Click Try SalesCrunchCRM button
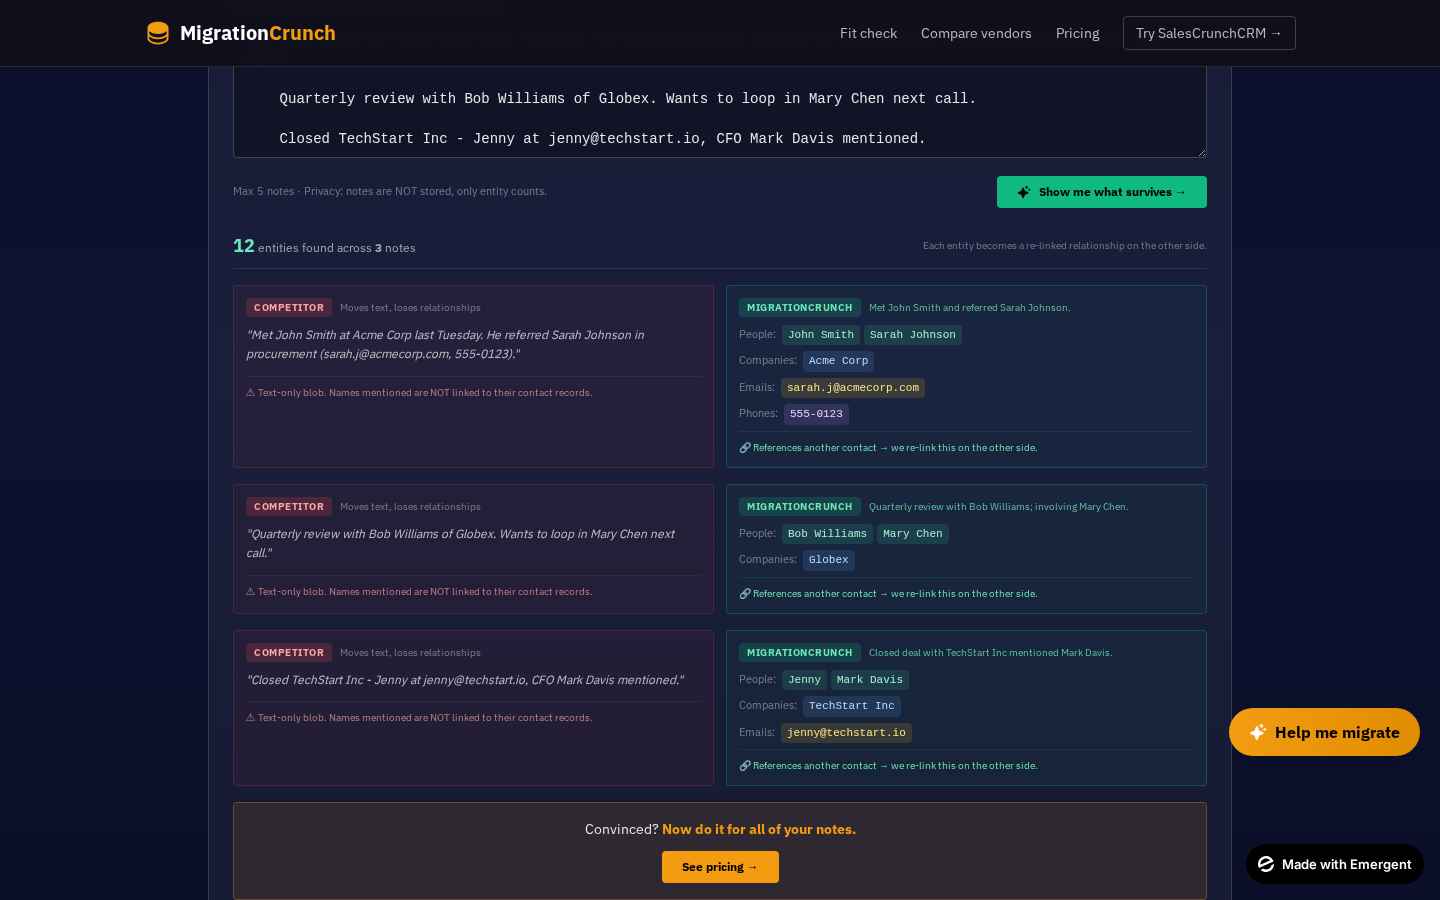1440x900 pixels. coord(1209,33)
